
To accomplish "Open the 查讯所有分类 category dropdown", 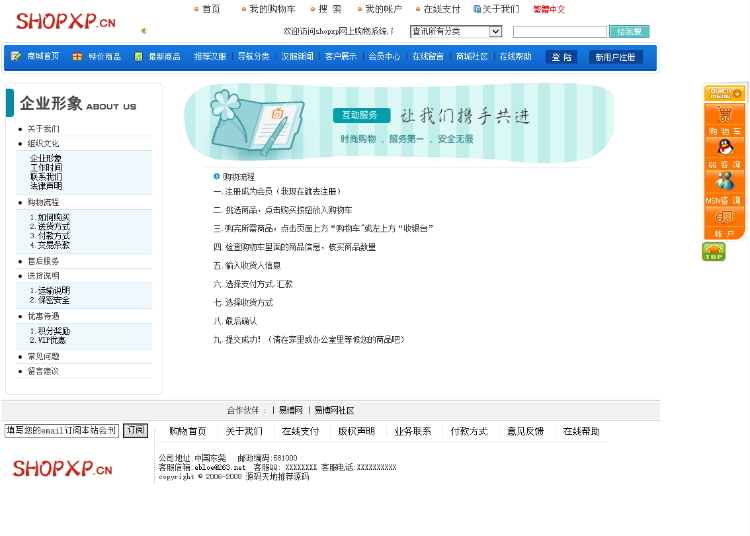I will [456, 32].
